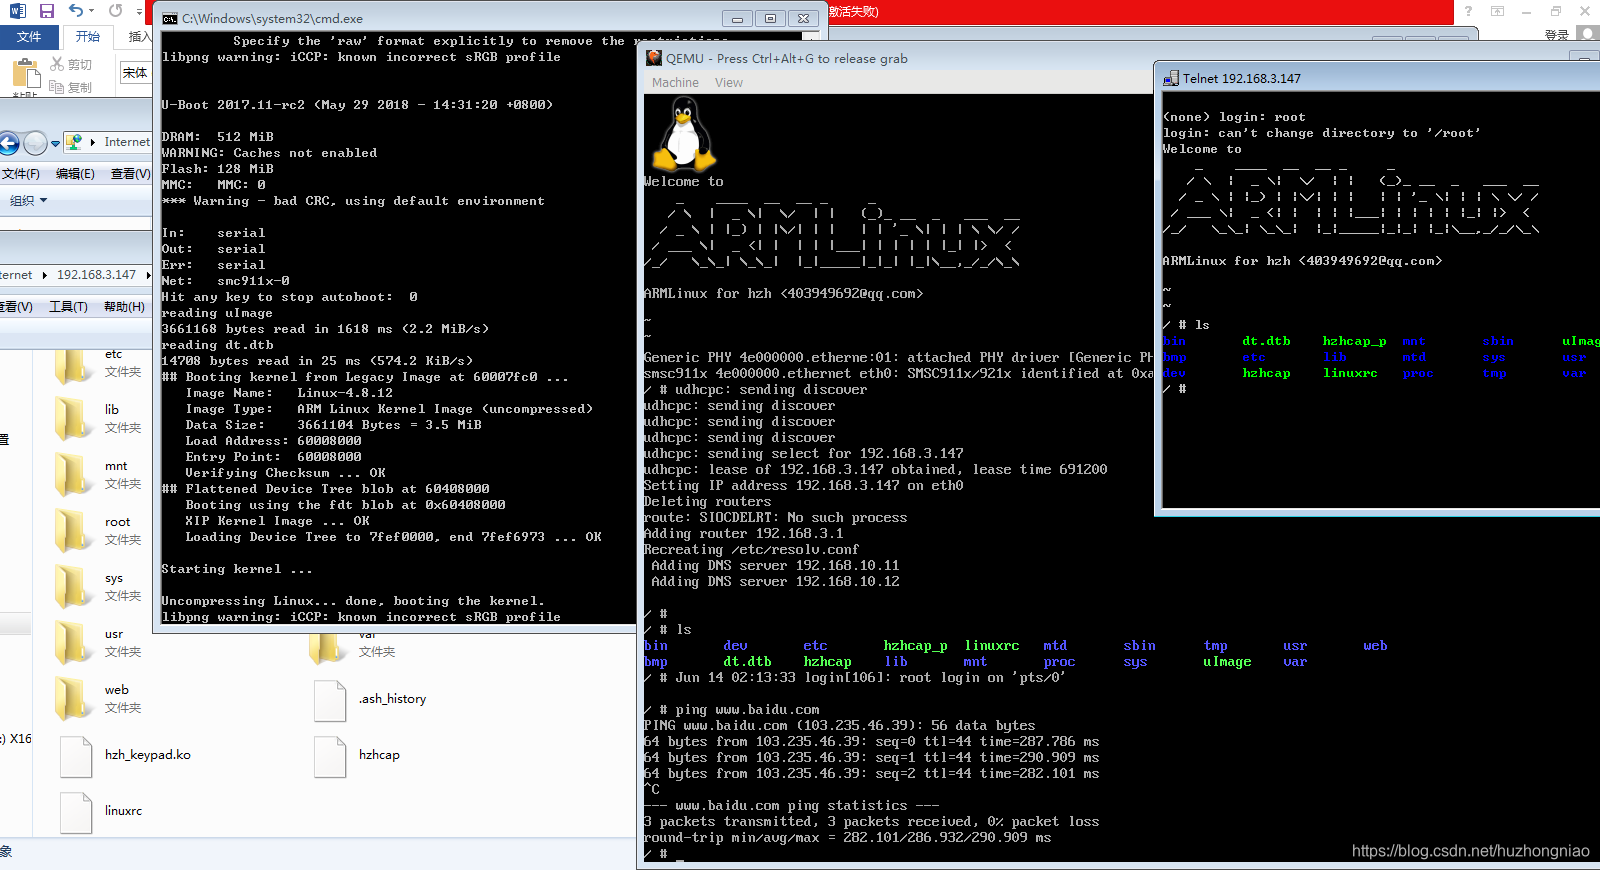Open the 编辑(E) menu in Explorer
The height and width of the screenshot is (870, 1600).
75,174
